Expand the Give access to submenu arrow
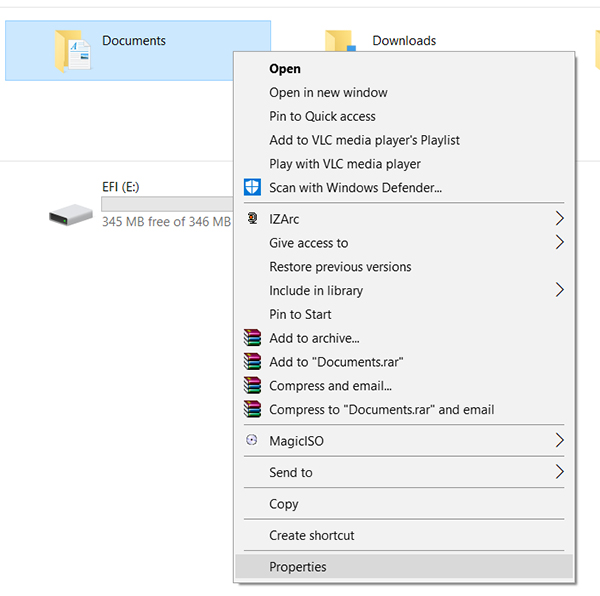This screenshot has width=600, height=596. tap(559, 243)
